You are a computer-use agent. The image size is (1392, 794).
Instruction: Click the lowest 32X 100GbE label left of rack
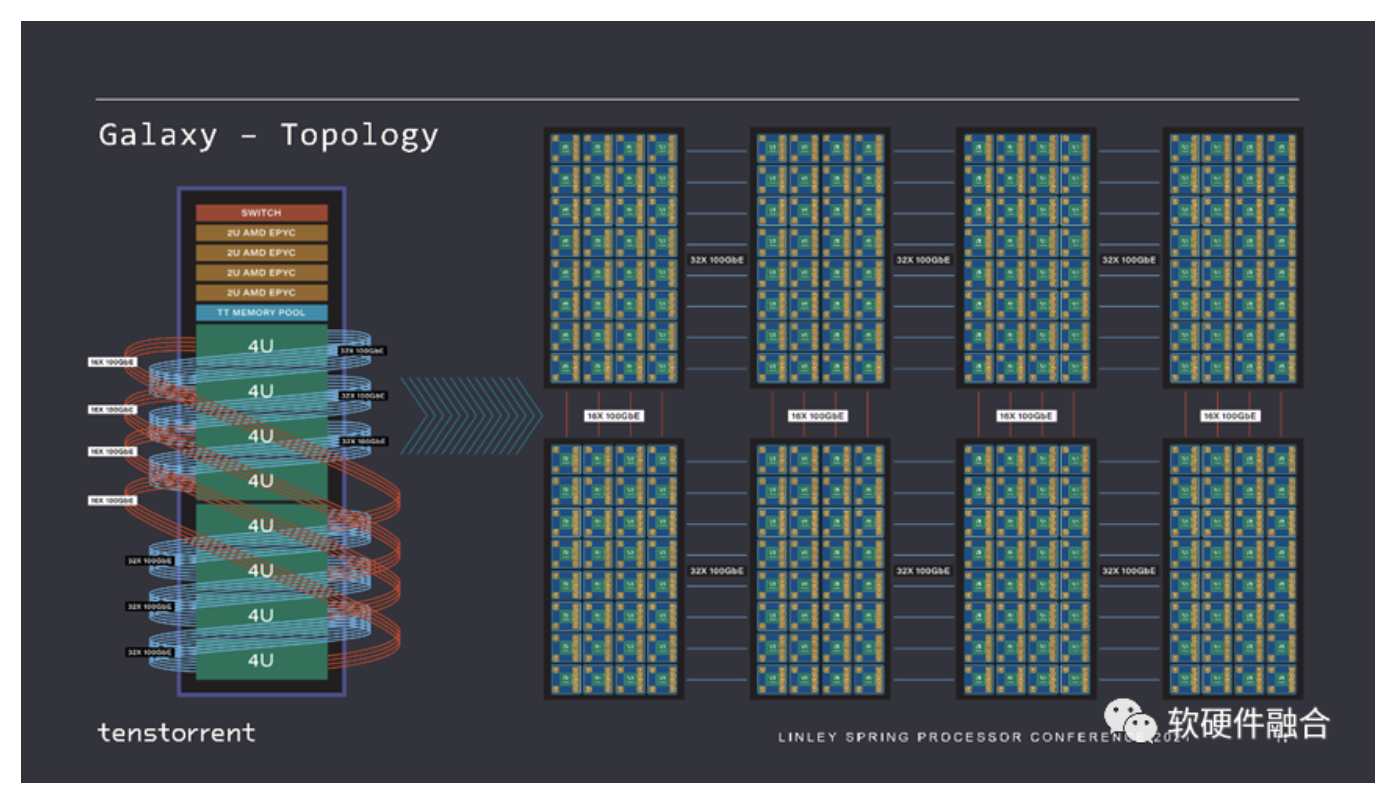coord(149,652)
